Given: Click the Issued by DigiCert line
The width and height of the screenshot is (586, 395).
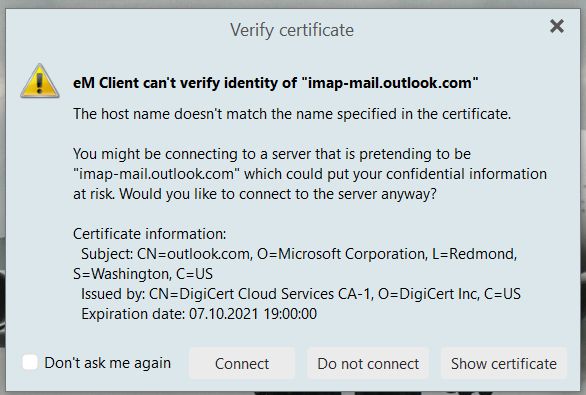Looking at the screenshot, I should point(301,294).
